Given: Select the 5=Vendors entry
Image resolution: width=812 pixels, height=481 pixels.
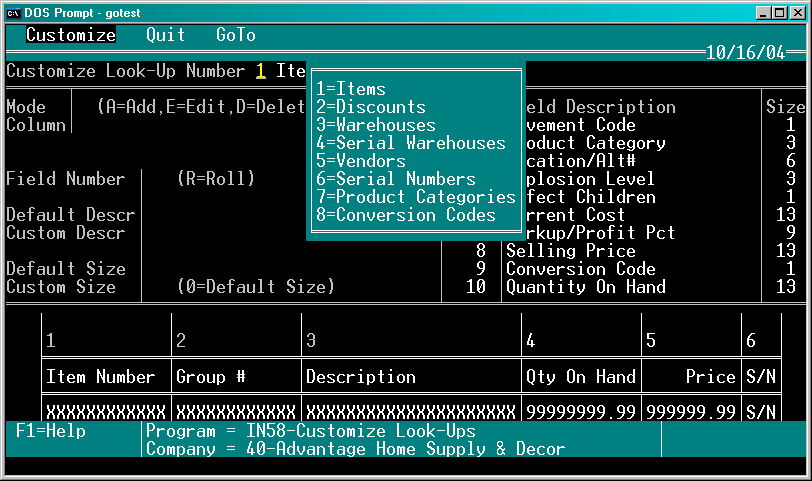Looking at the screenshot, I should coord(361,161).
